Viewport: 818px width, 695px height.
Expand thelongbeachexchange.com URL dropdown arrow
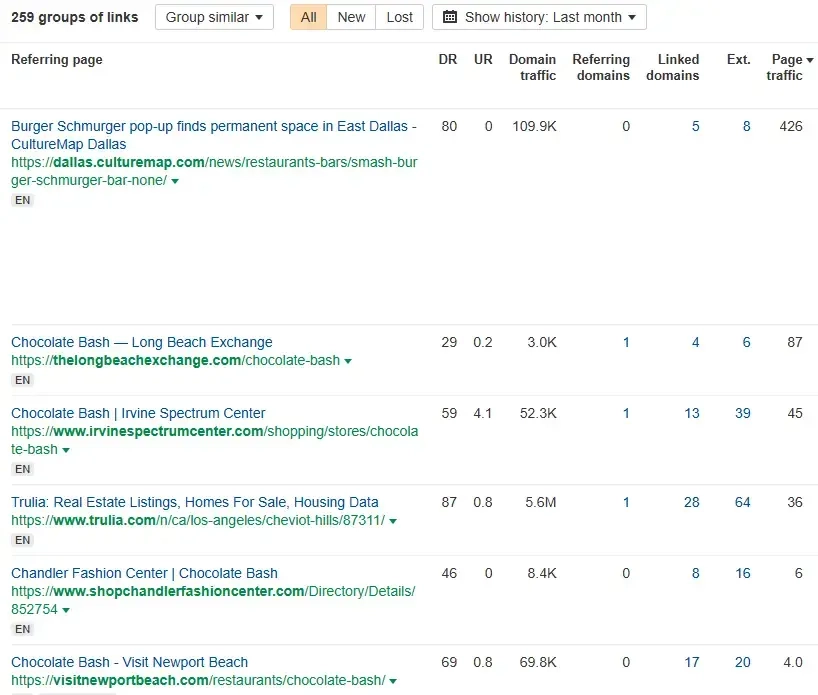tap(348, 361)
